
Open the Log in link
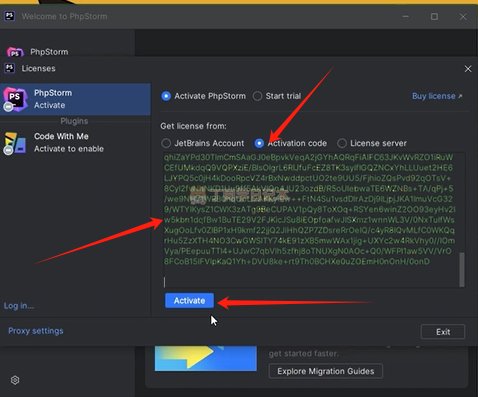click(19, 306)
